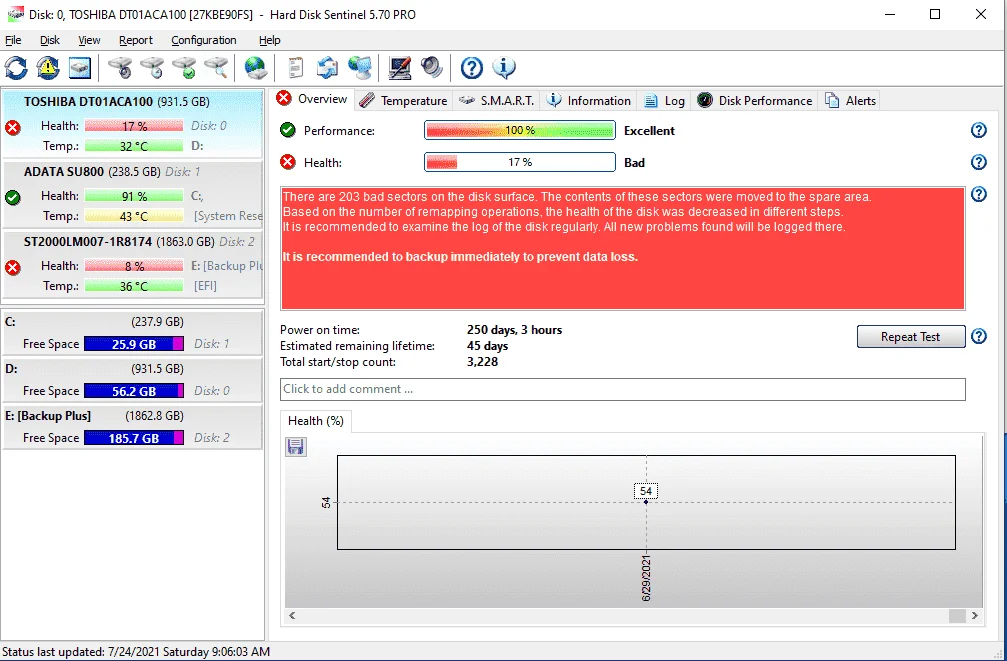Select the D: partition entry
The height and width of the screenshot is (661, 1007).
point(133,380)
